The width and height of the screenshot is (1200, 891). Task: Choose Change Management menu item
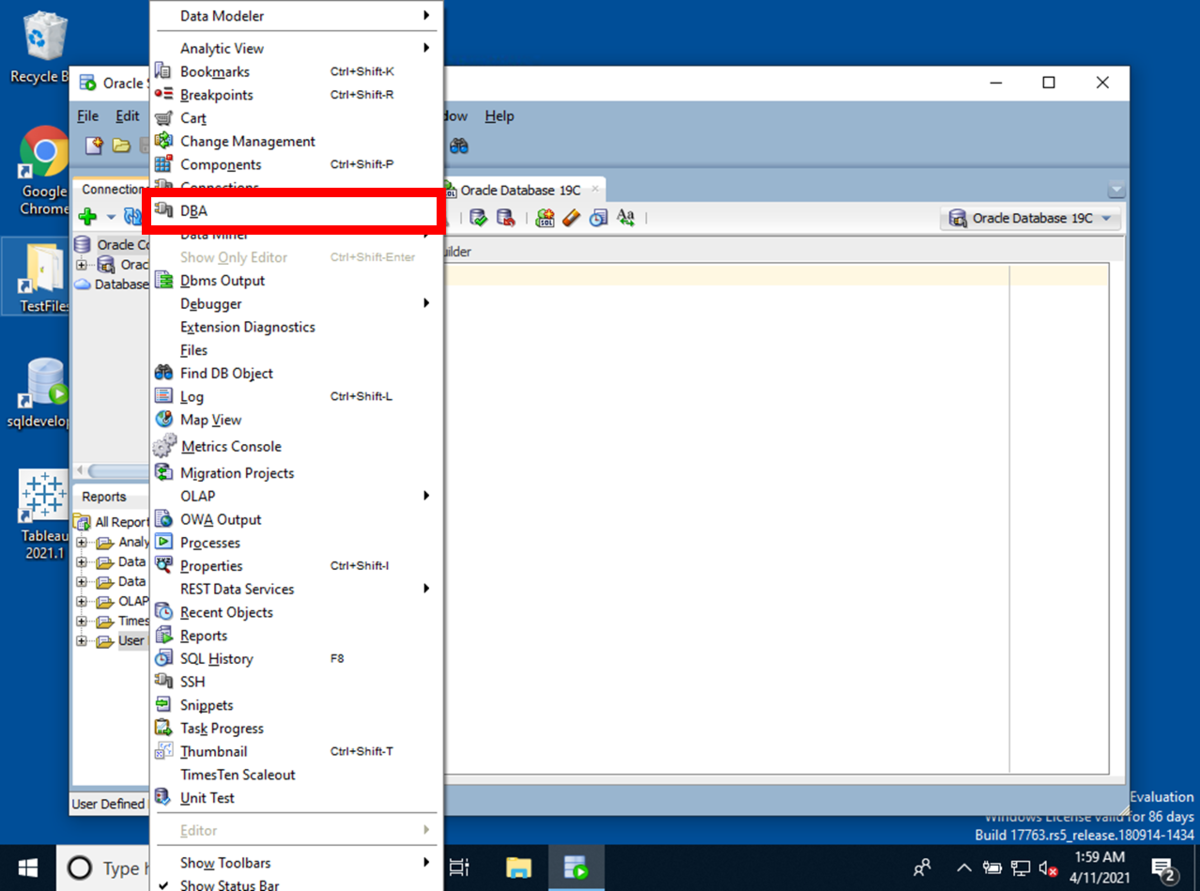[x=296, y=141]
